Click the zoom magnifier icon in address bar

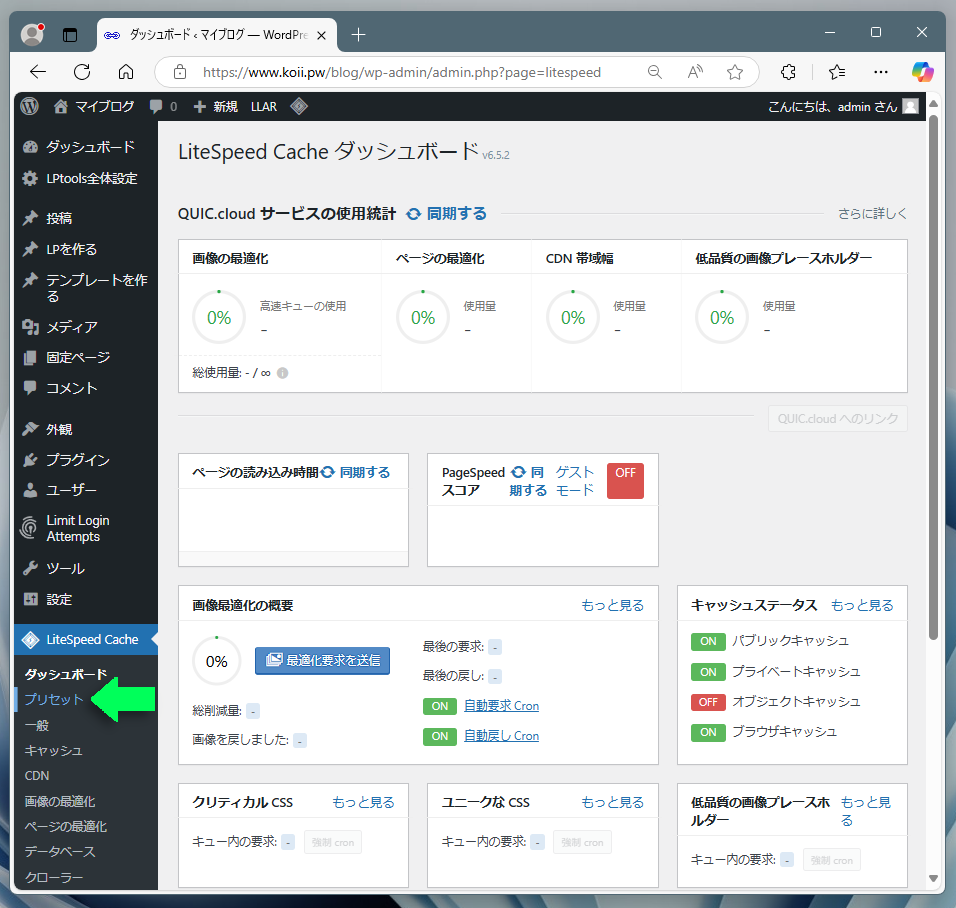(655, 72)
